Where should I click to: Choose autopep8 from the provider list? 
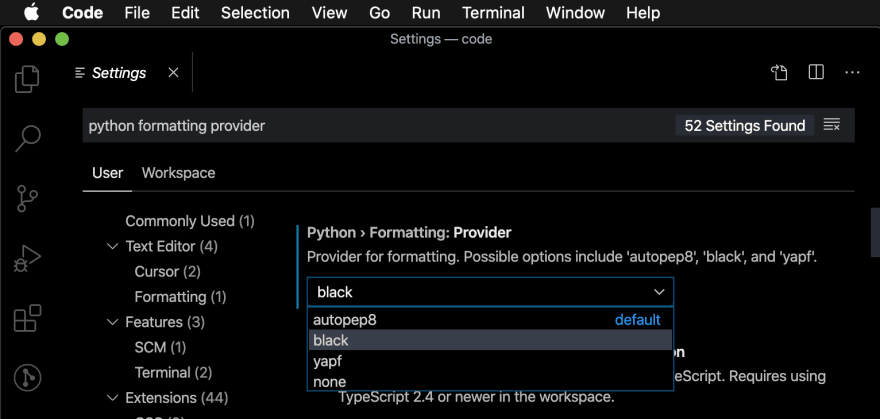490,320
